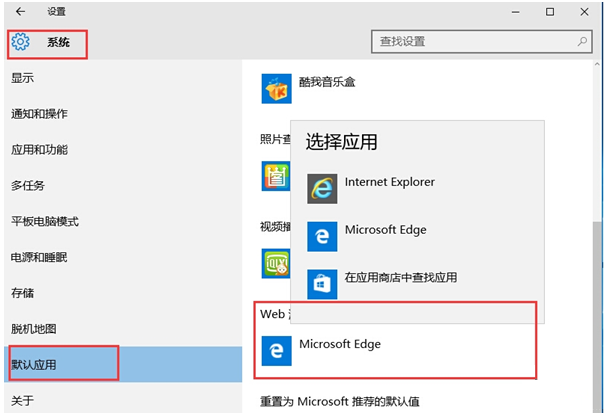Select 电源和睡眠 in the sidebar
This screenshot has width=607, height=415.
click(40, 257)
